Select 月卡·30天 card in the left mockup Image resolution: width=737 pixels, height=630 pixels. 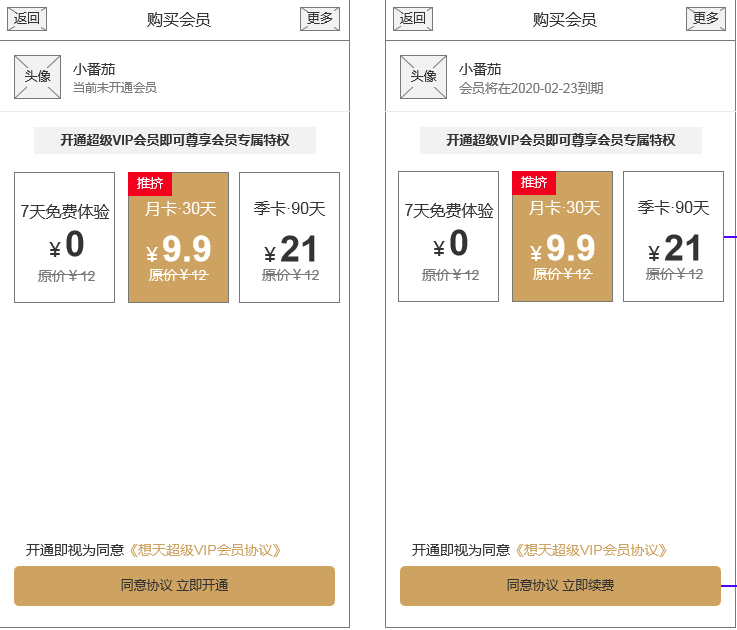click(179, 237)
